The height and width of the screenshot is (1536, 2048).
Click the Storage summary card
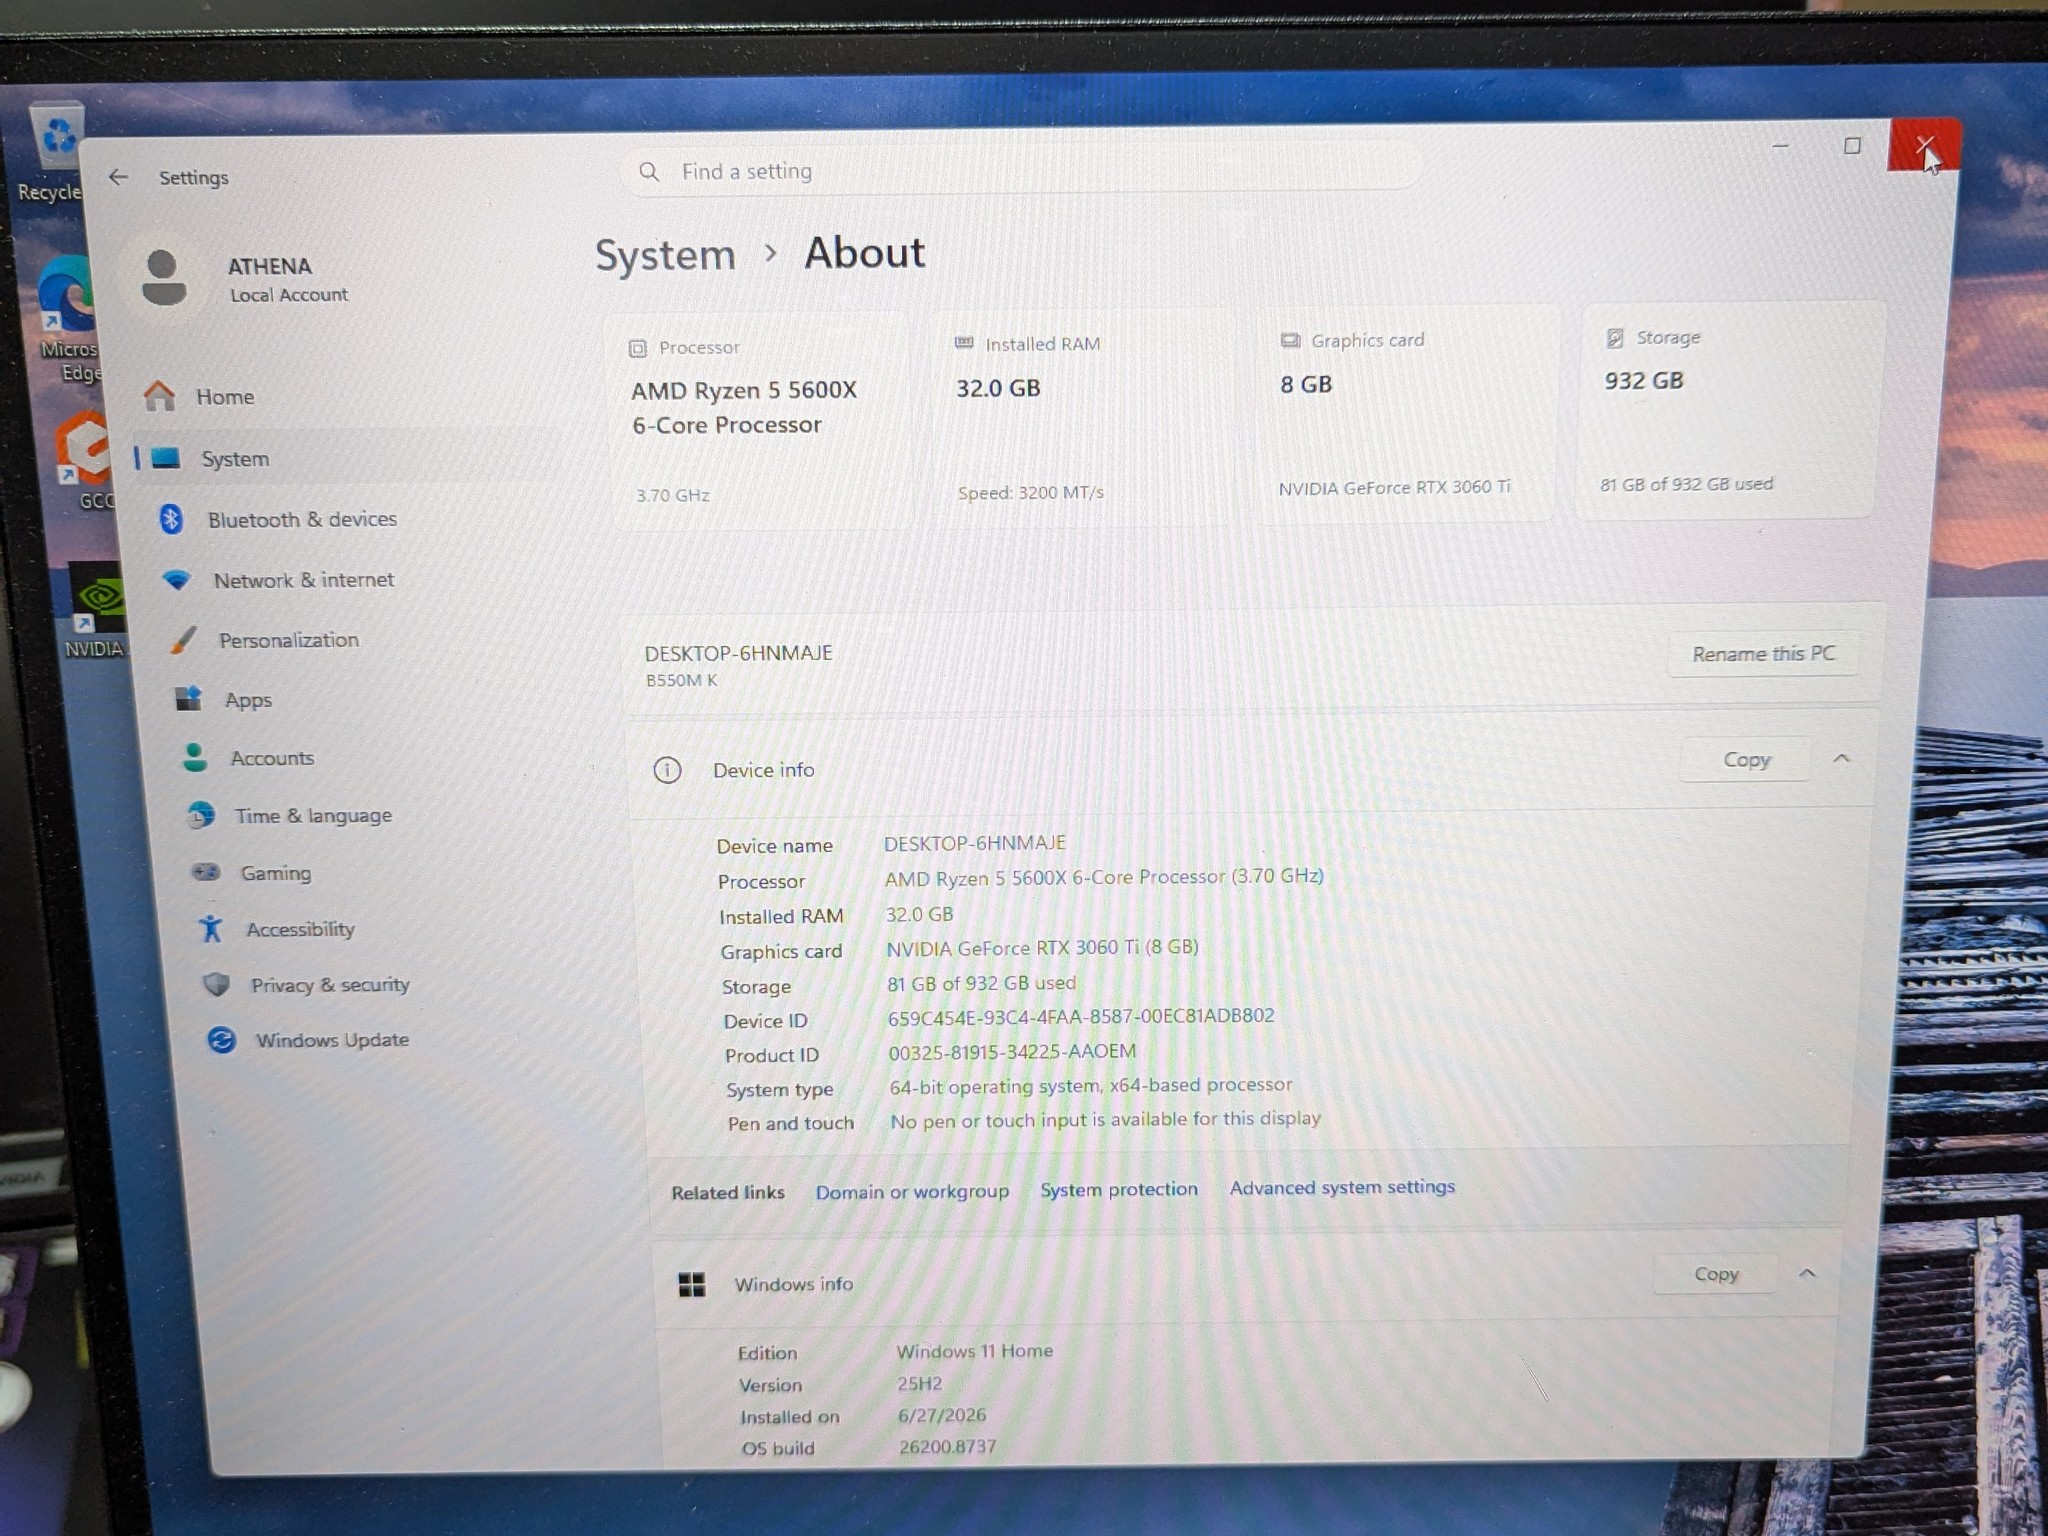[x=1728, y=410]
